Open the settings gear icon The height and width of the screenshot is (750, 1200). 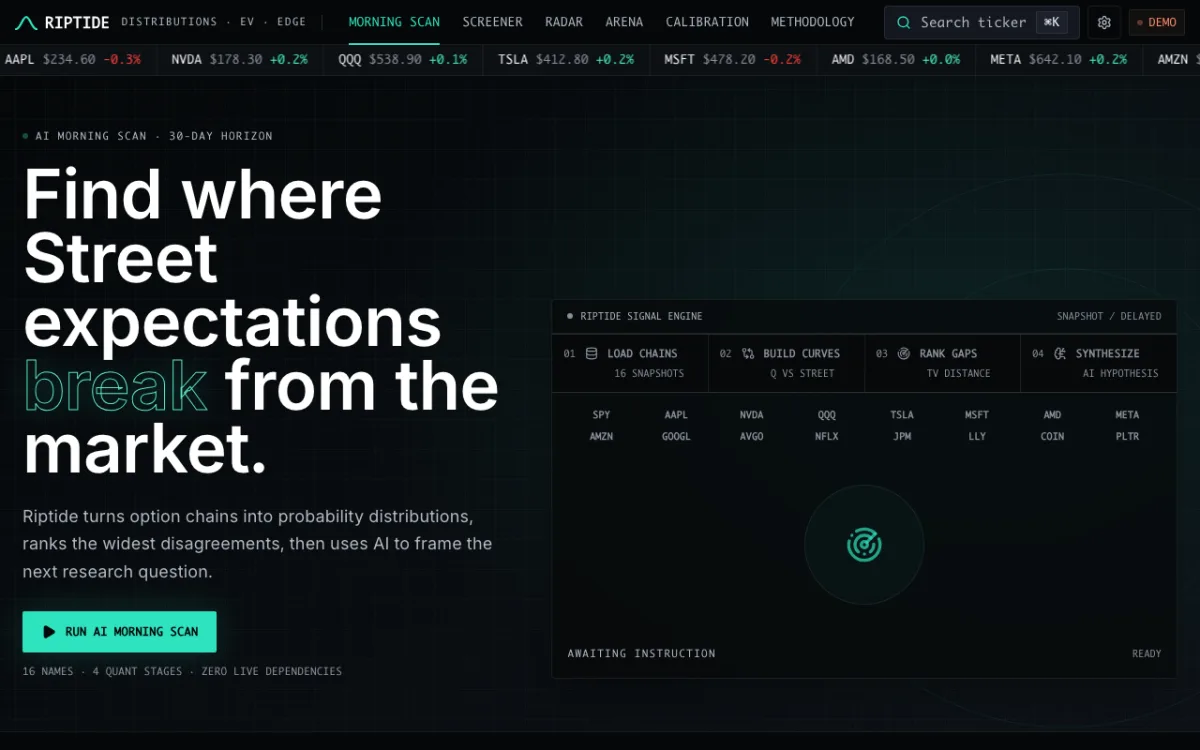coord(1104,22)
